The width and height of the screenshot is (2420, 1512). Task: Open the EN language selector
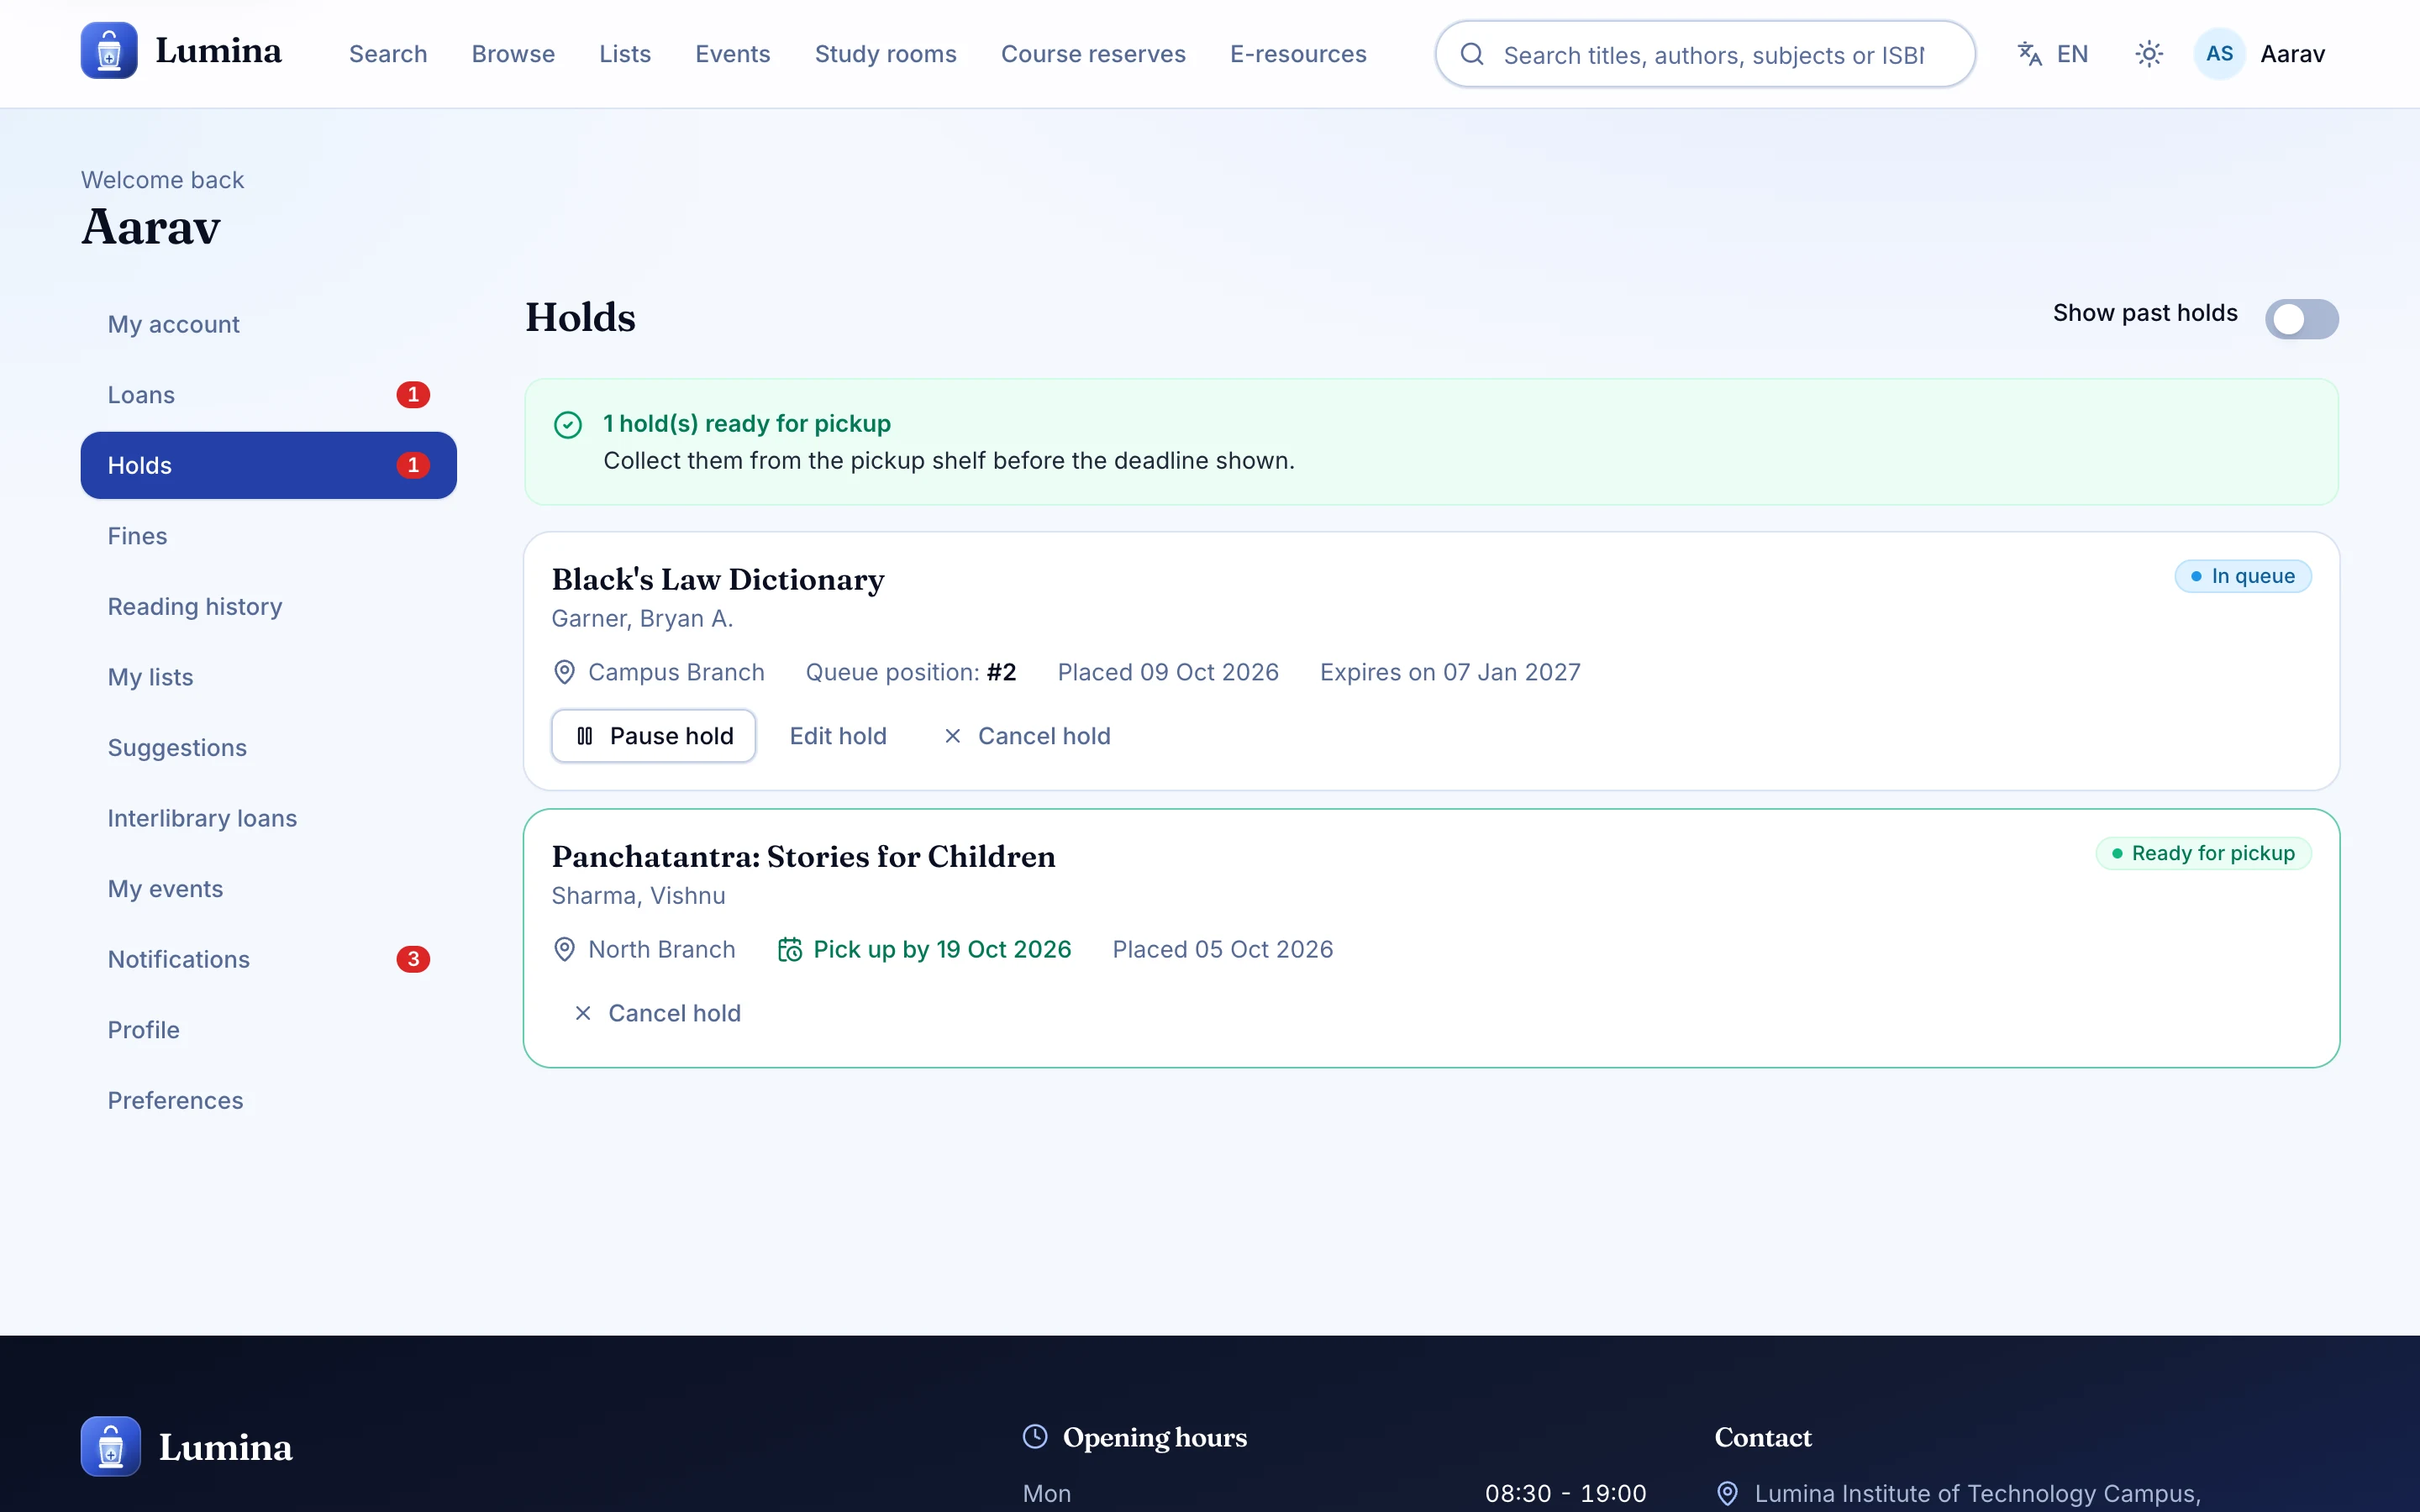click(x=2053, y=54)
